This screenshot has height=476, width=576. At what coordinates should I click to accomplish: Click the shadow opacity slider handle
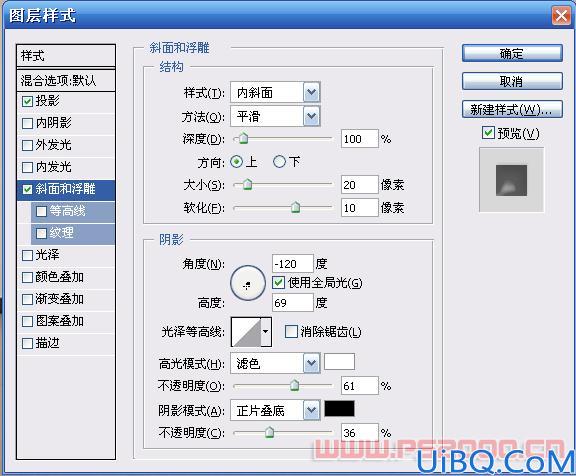pos(269,433)
